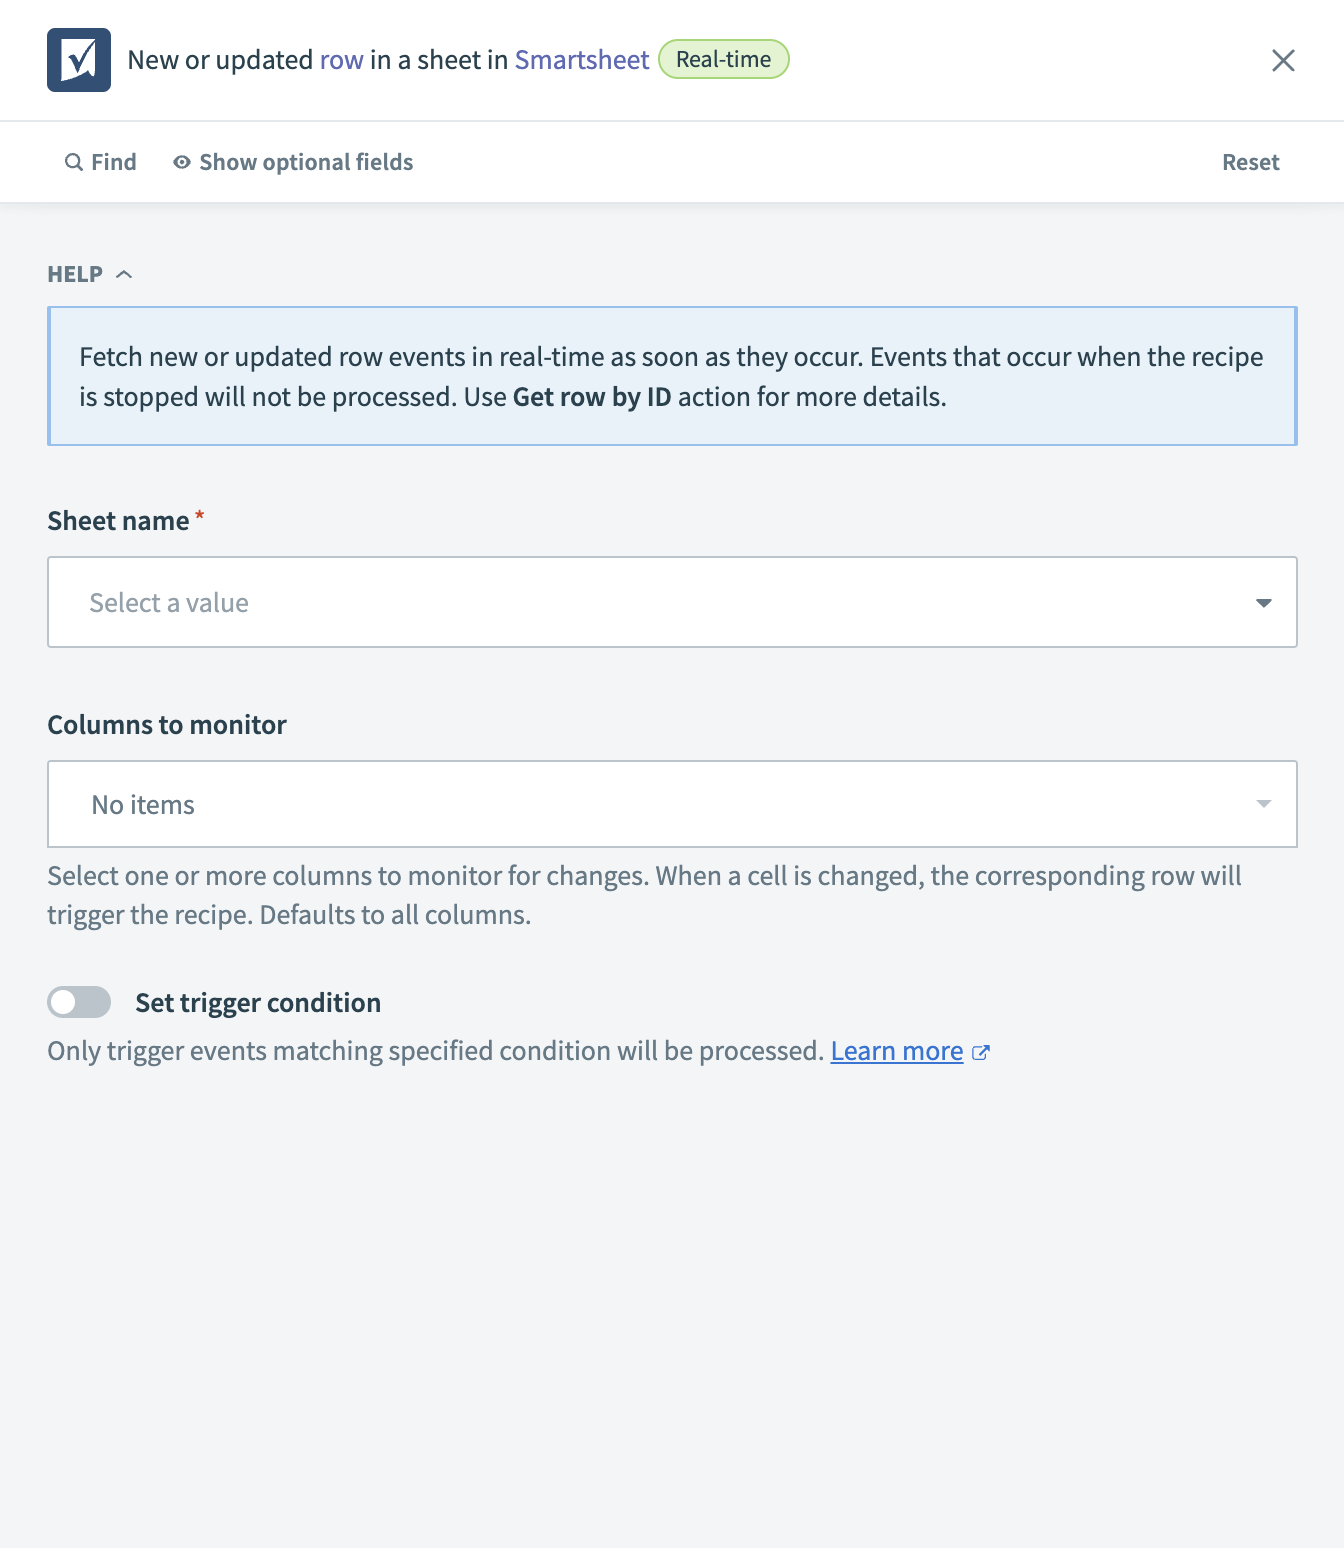The height and width of the screenshot is (1548, 1344).
Task: Click the Smartsheet app logo icon
Action: (x=79, y=60)
